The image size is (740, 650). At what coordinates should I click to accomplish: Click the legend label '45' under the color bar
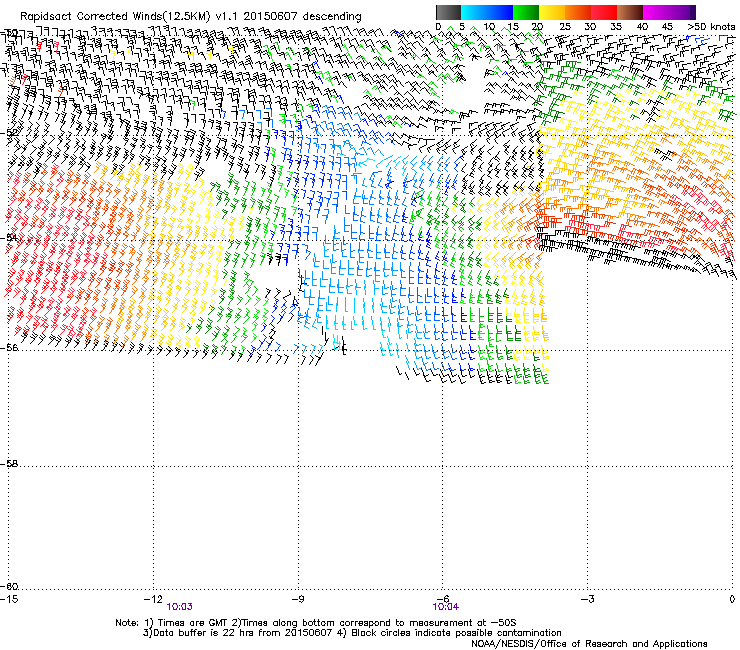click(667, 26)
